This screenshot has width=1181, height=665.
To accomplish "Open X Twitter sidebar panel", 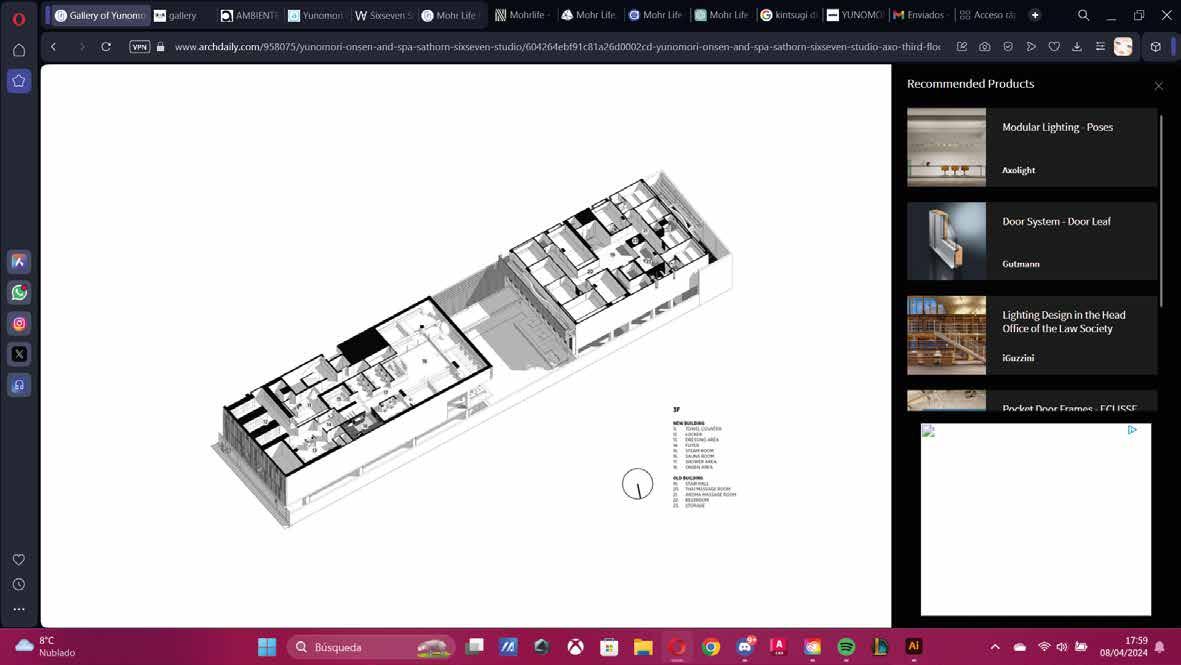I will pyautogui.click(x=19, y=354).
